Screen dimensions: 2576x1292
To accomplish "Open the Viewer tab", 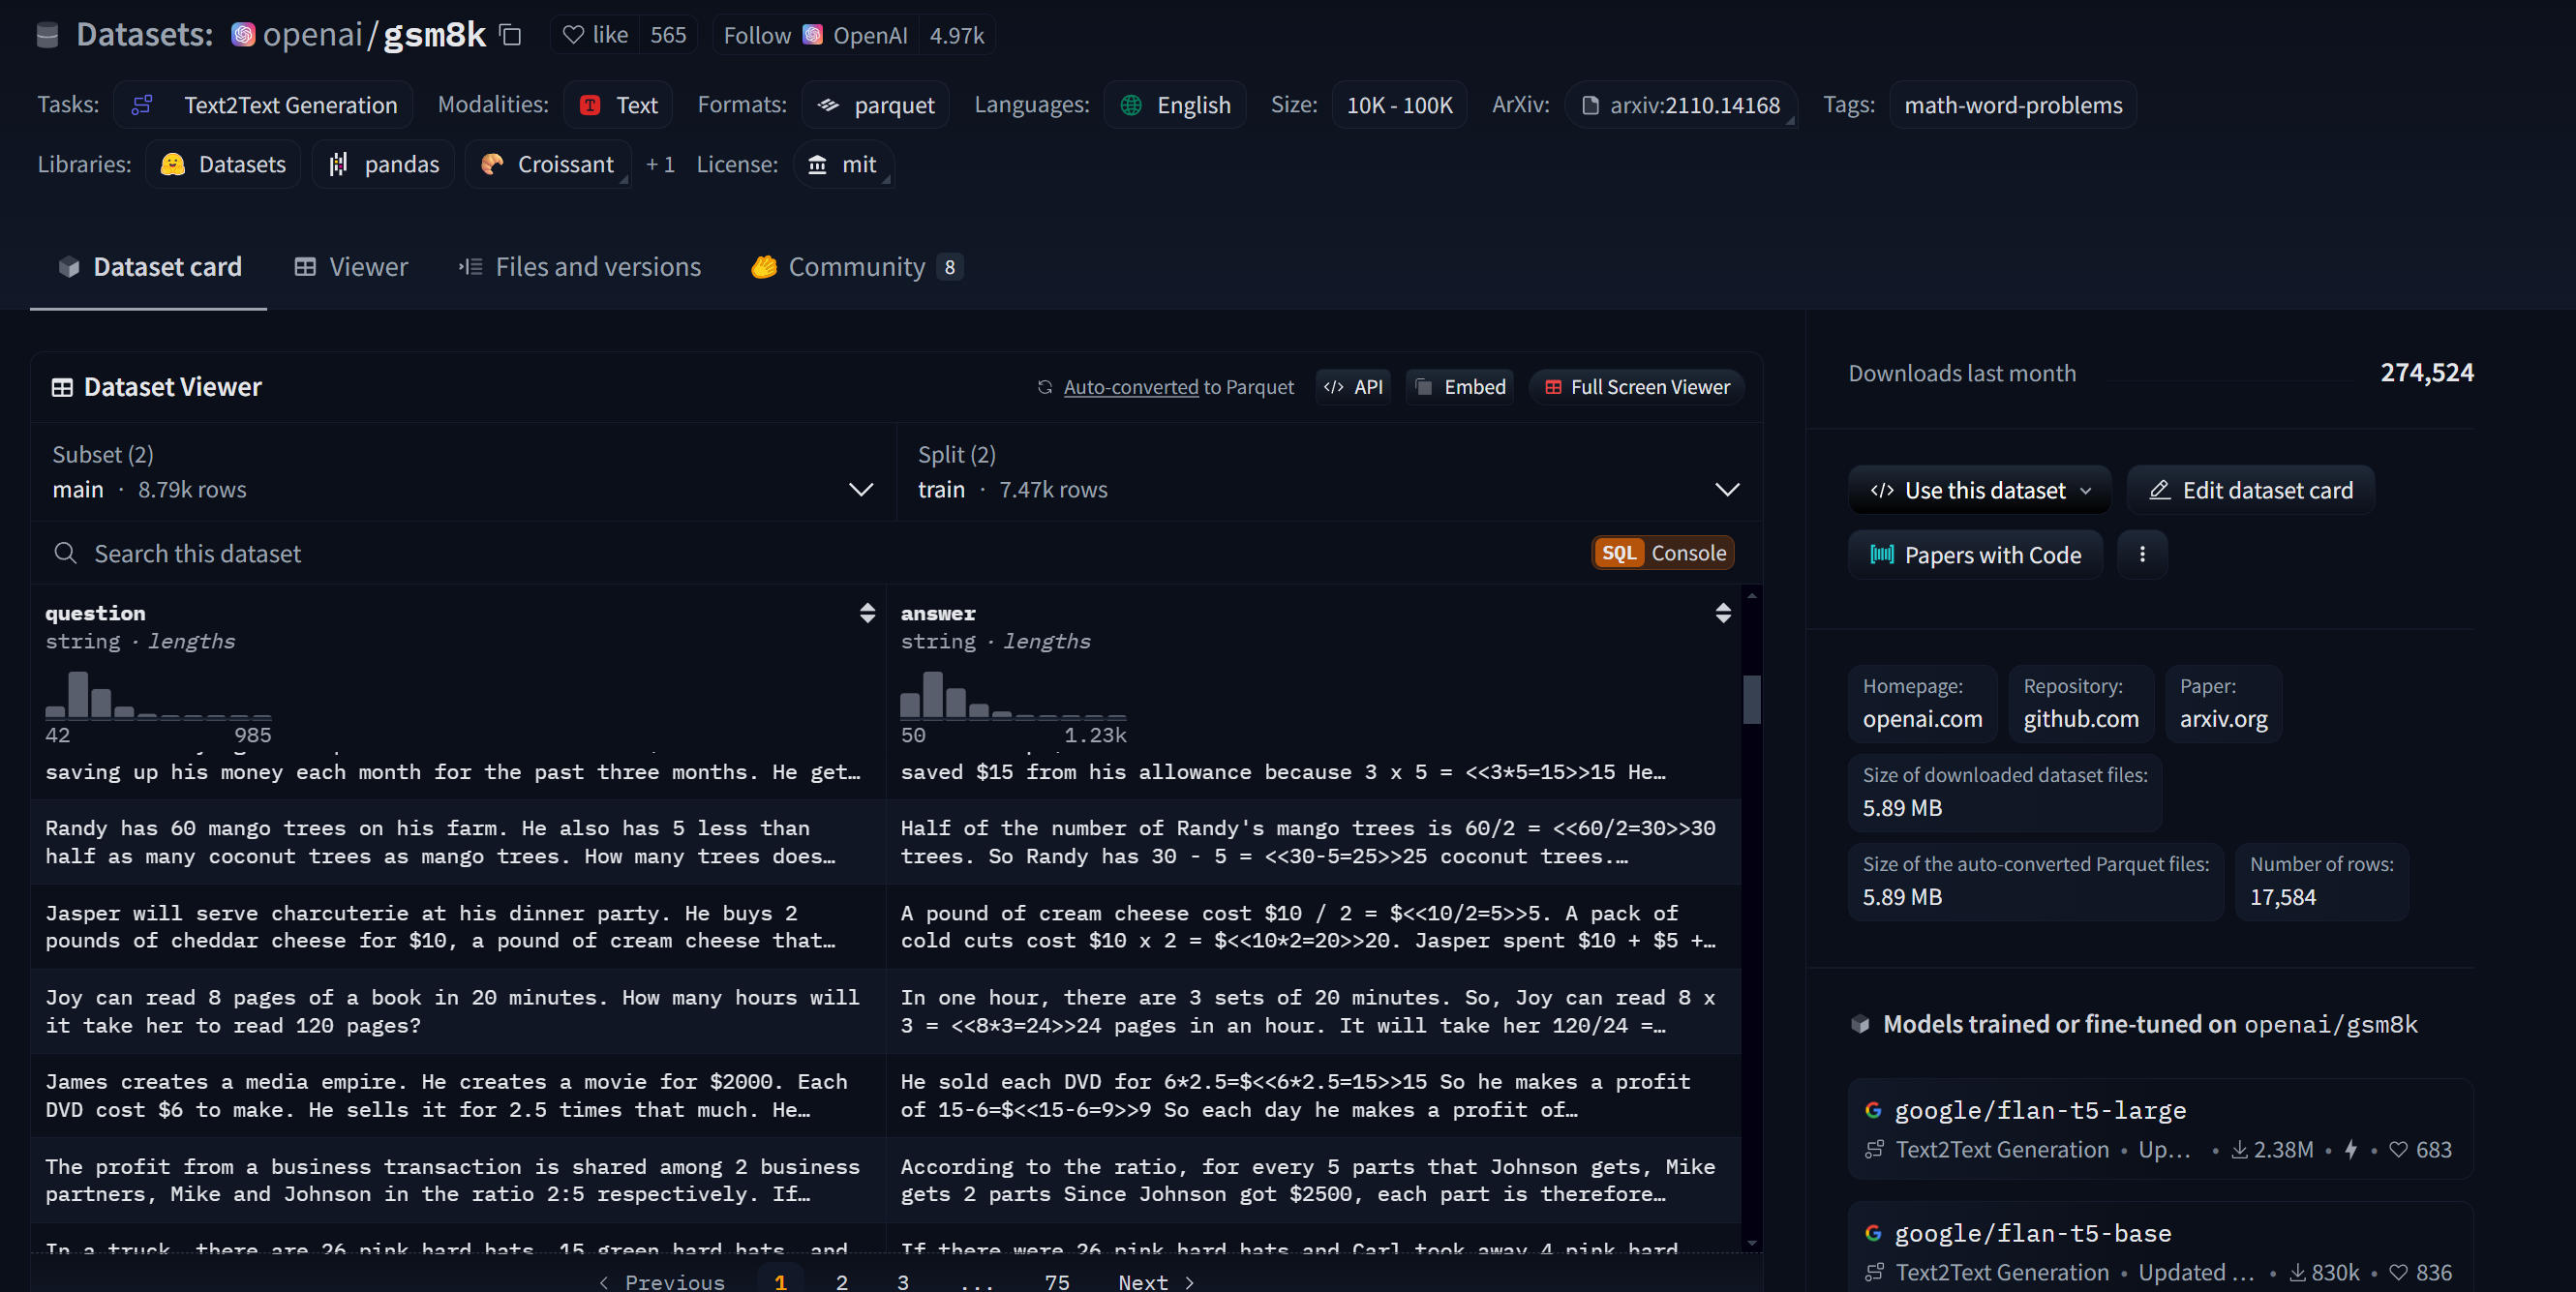I will tap(351, 267).
